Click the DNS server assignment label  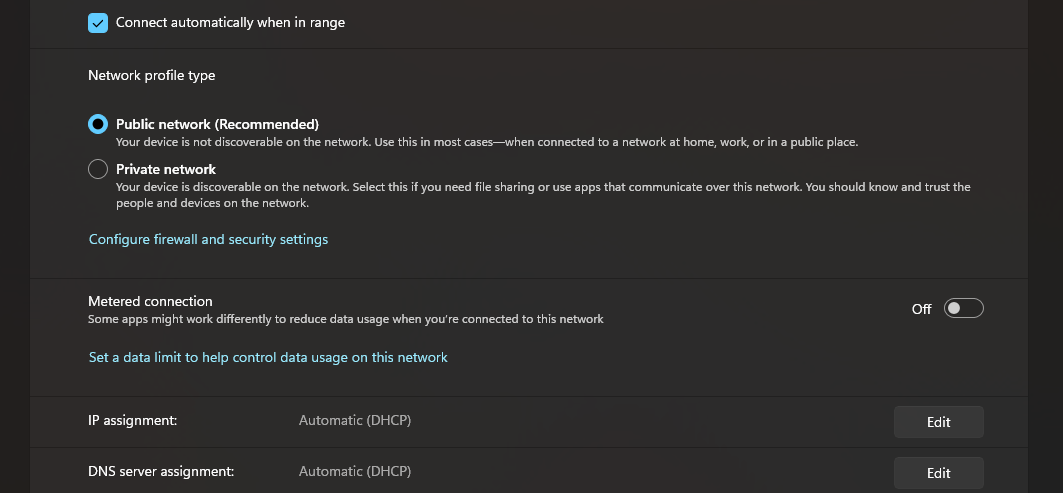[x=161, y=471]
